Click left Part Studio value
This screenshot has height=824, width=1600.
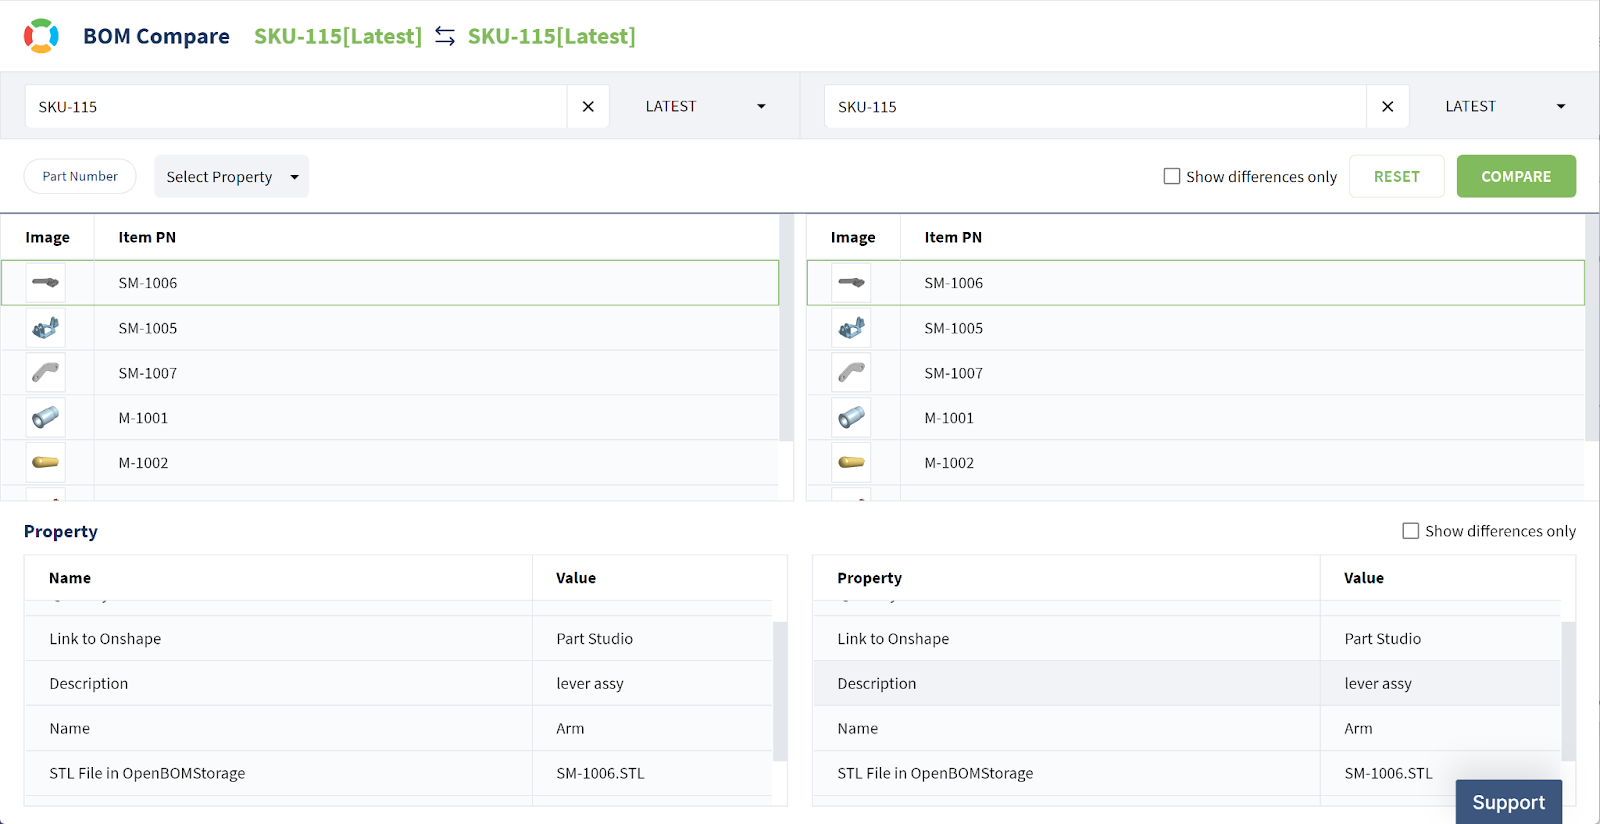(595, 639)
